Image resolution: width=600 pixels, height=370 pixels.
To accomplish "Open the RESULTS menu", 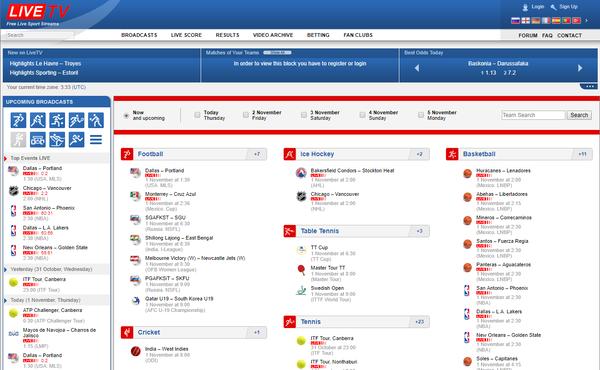I will tap(227, 35).
